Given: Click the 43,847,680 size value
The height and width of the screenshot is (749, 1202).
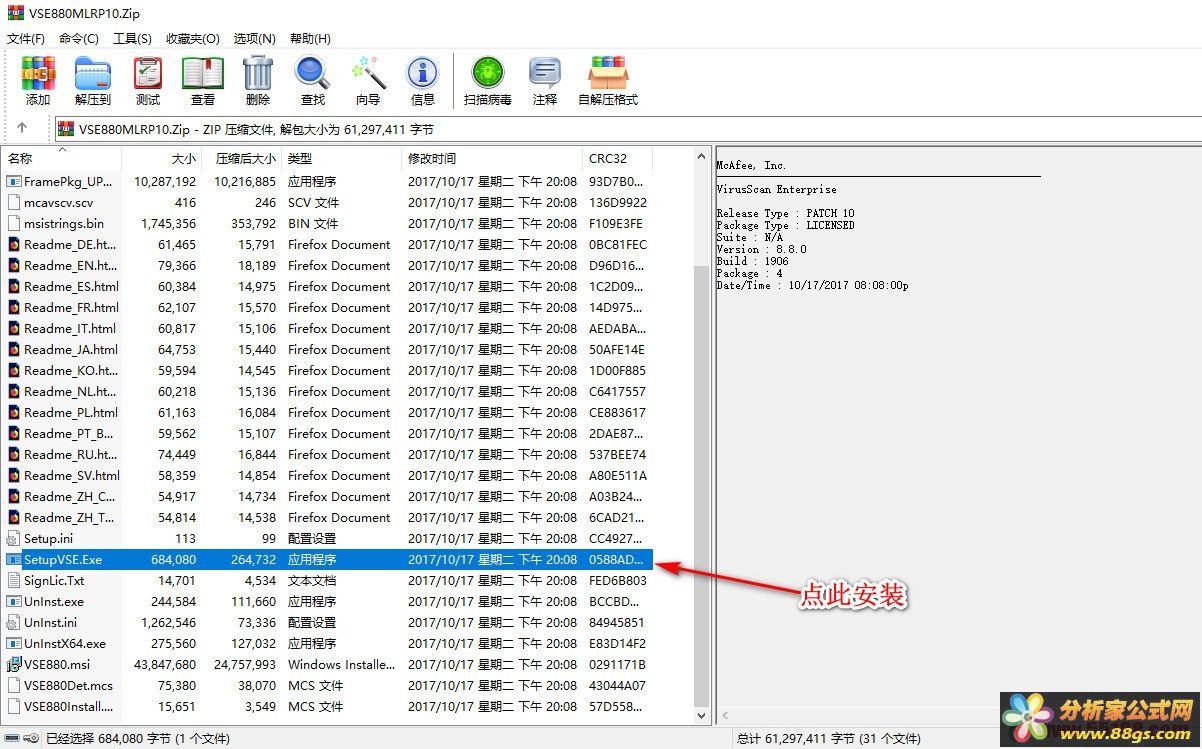Looking at the screenshot, I should tap(165, 664).
